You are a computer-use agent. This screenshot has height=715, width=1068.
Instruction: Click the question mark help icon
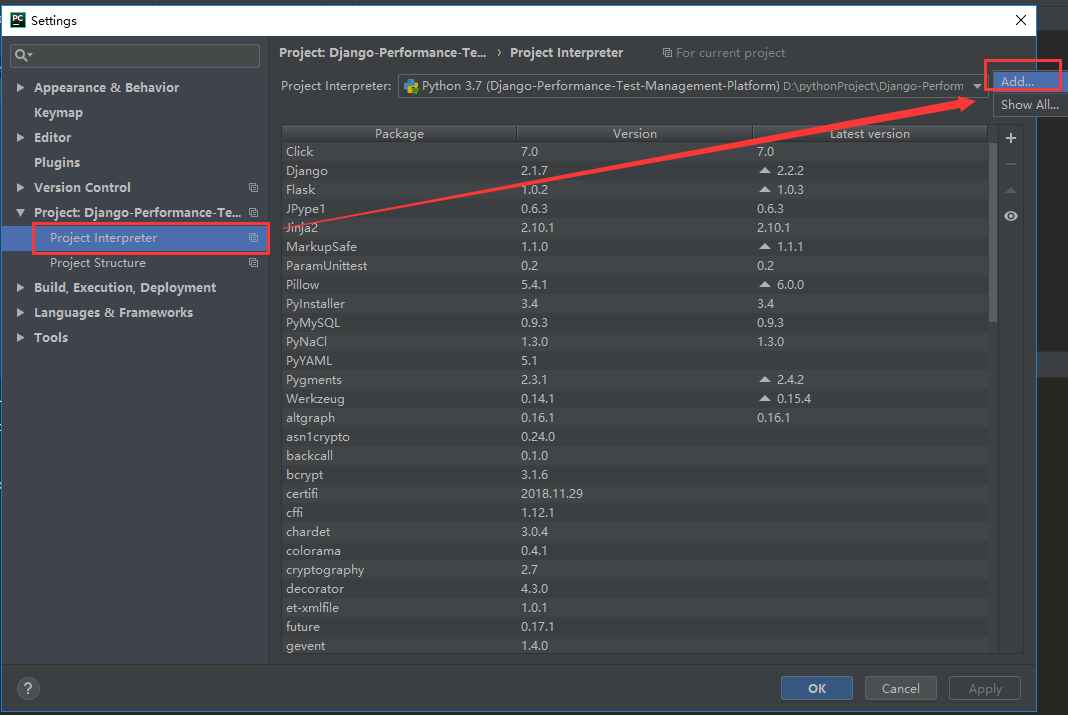(28, 688)
